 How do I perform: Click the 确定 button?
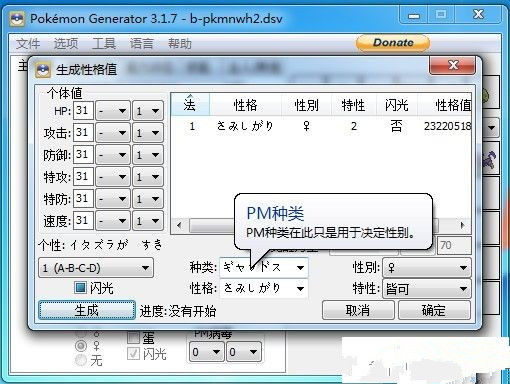[434, 310]
